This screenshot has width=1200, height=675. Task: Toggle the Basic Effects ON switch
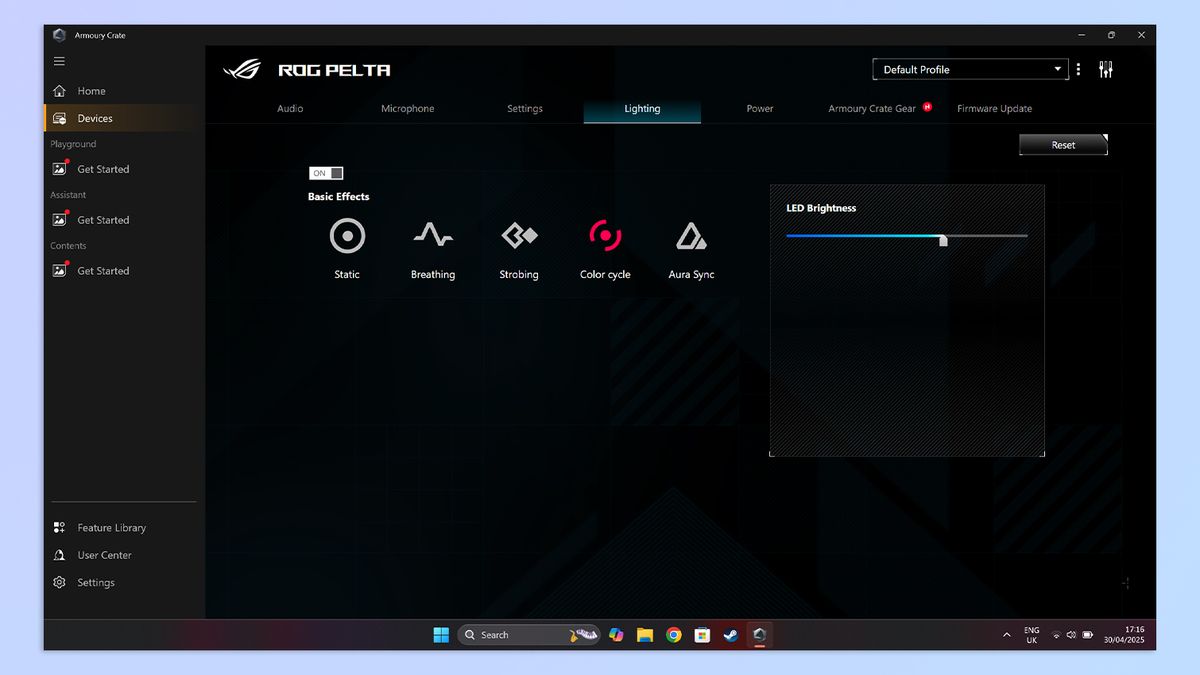click(326, 172)
